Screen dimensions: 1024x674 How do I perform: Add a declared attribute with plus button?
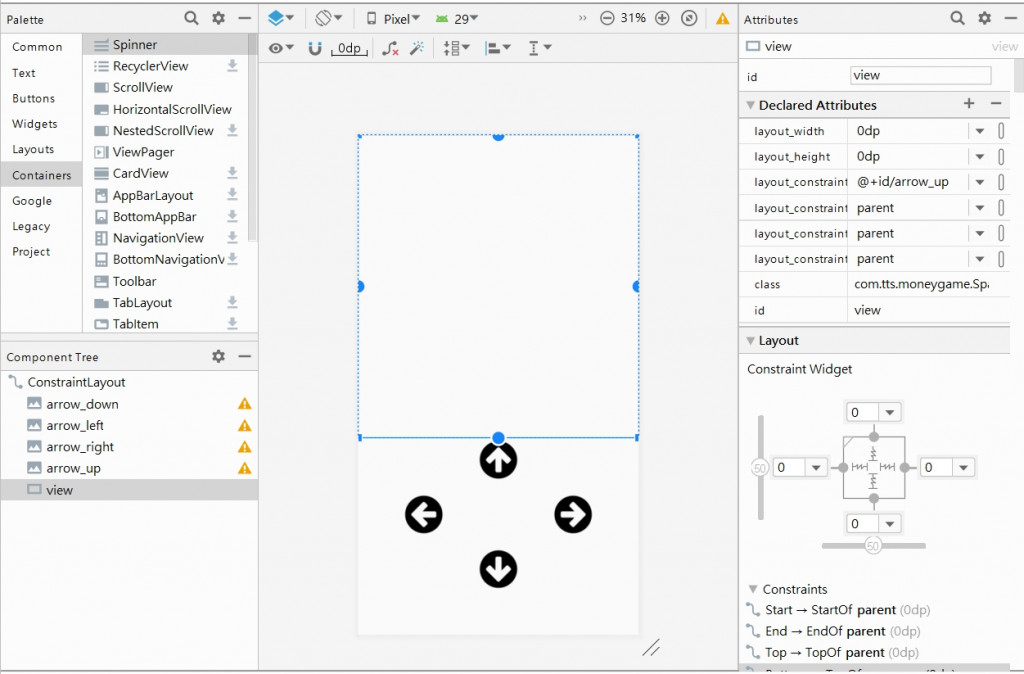point(968,104)
